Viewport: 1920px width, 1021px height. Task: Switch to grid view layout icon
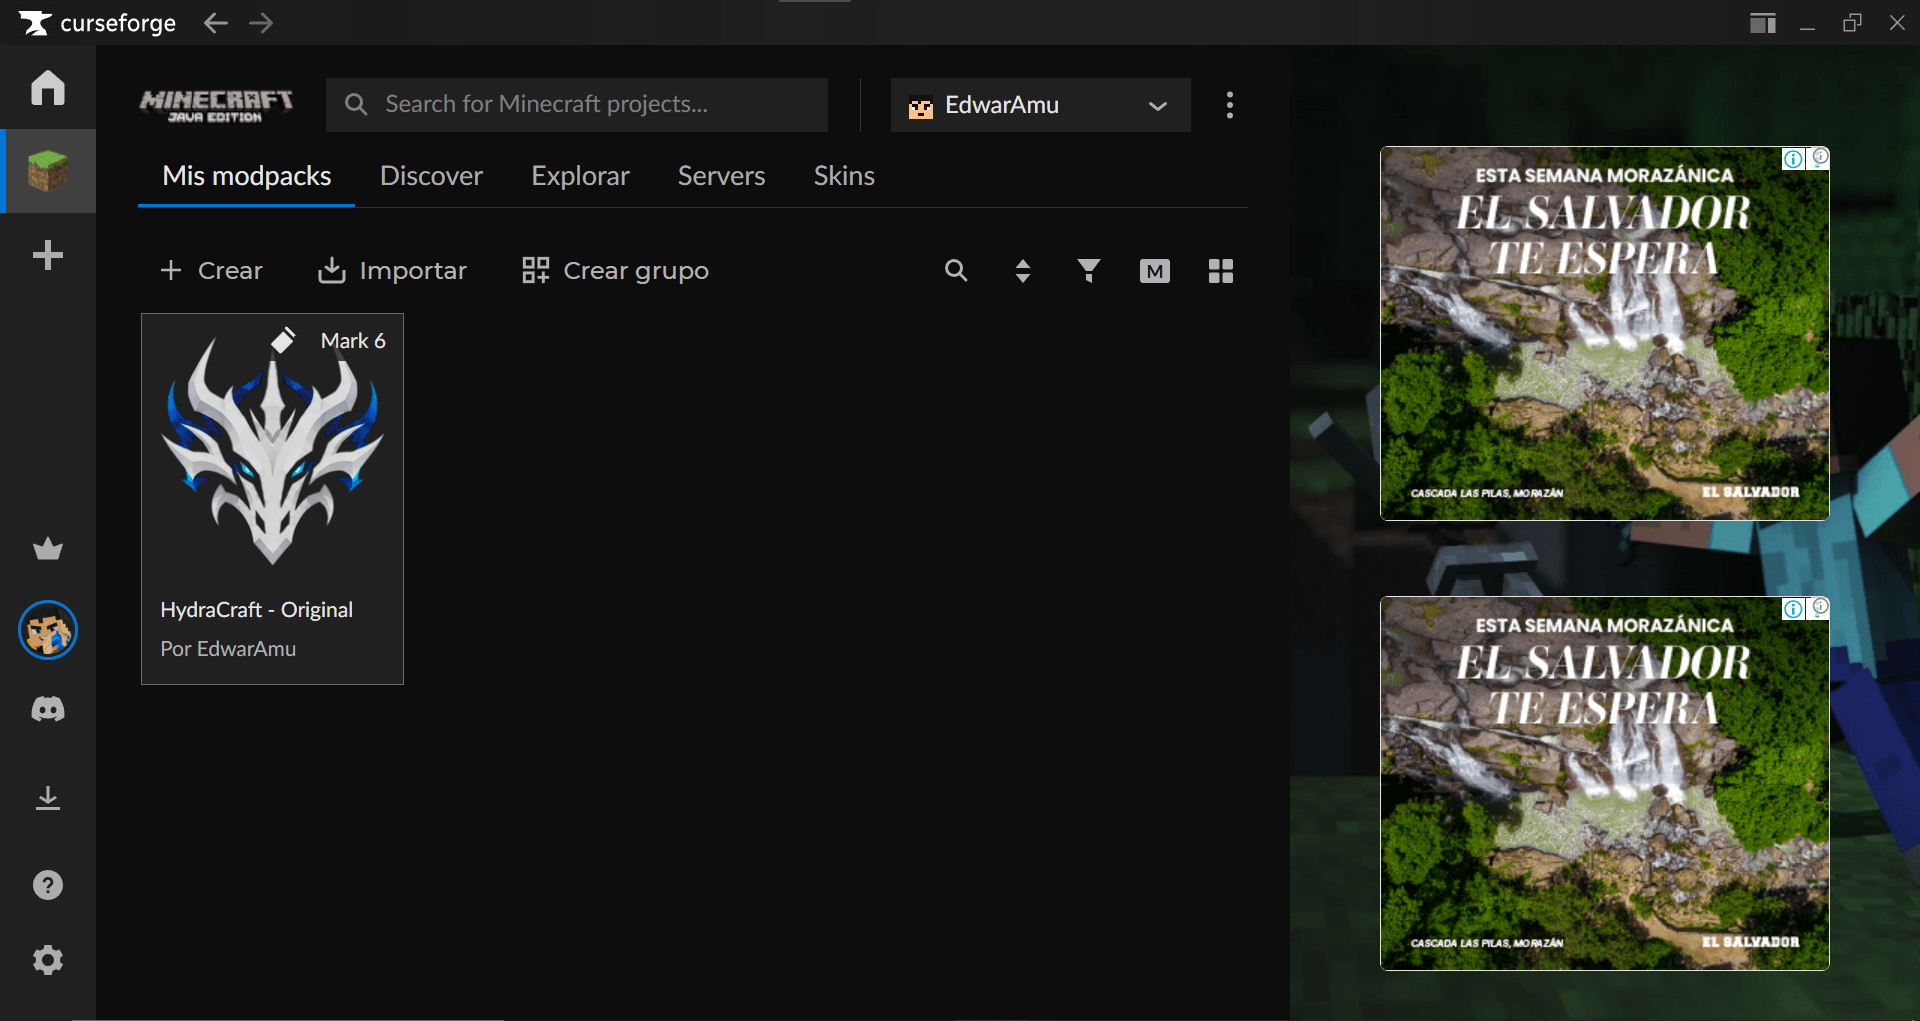point(1221,271)
